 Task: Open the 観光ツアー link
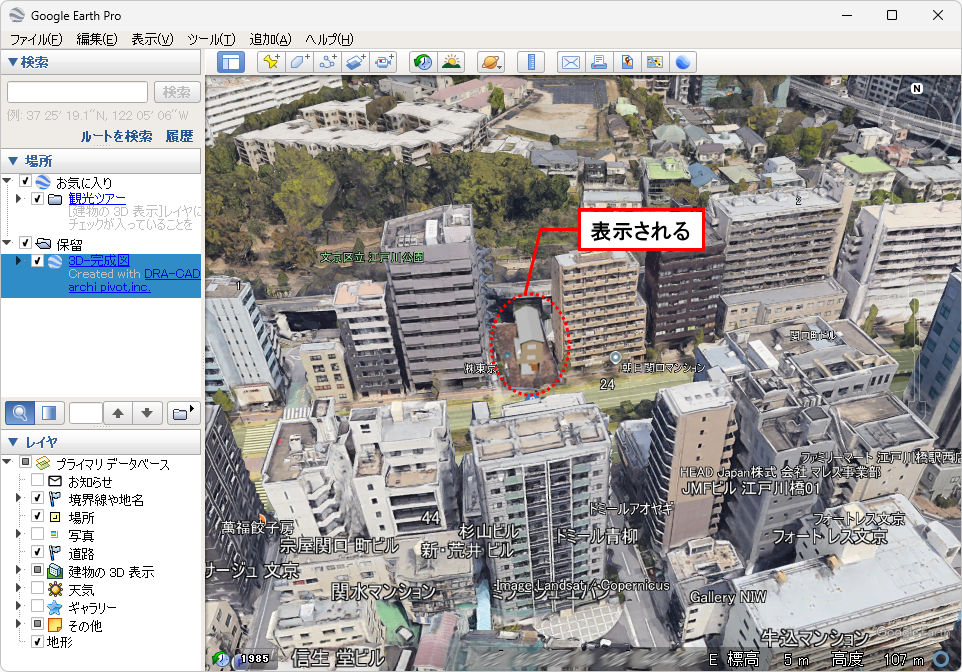97,198
